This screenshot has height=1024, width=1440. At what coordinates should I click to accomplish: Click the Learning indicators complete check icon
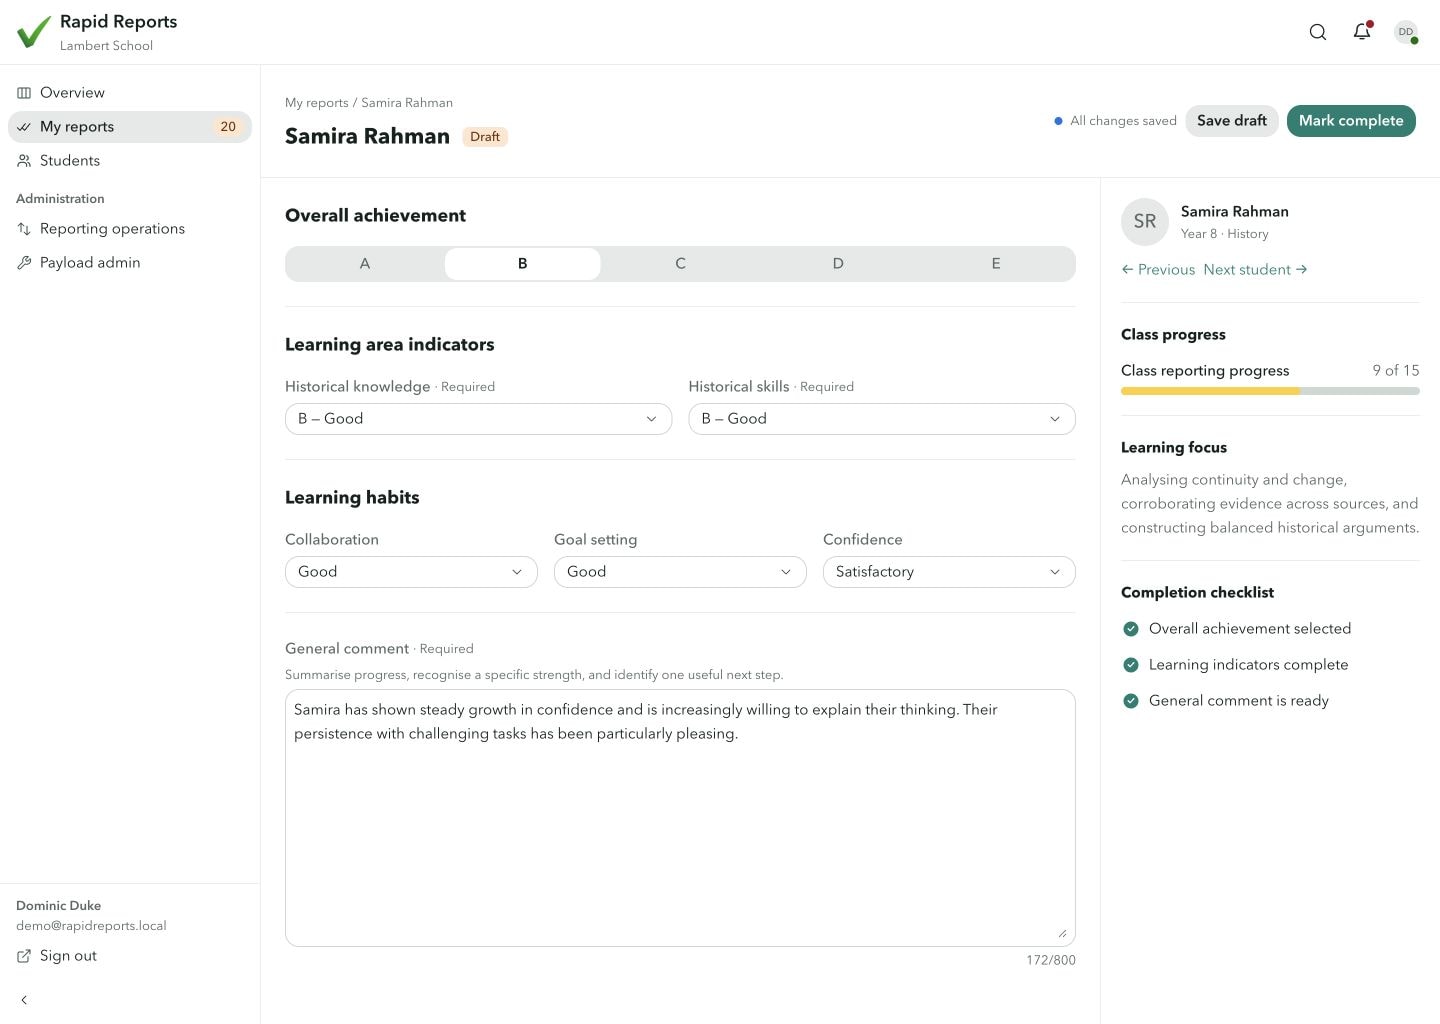pyautogui.click(x=1131, y=665)
